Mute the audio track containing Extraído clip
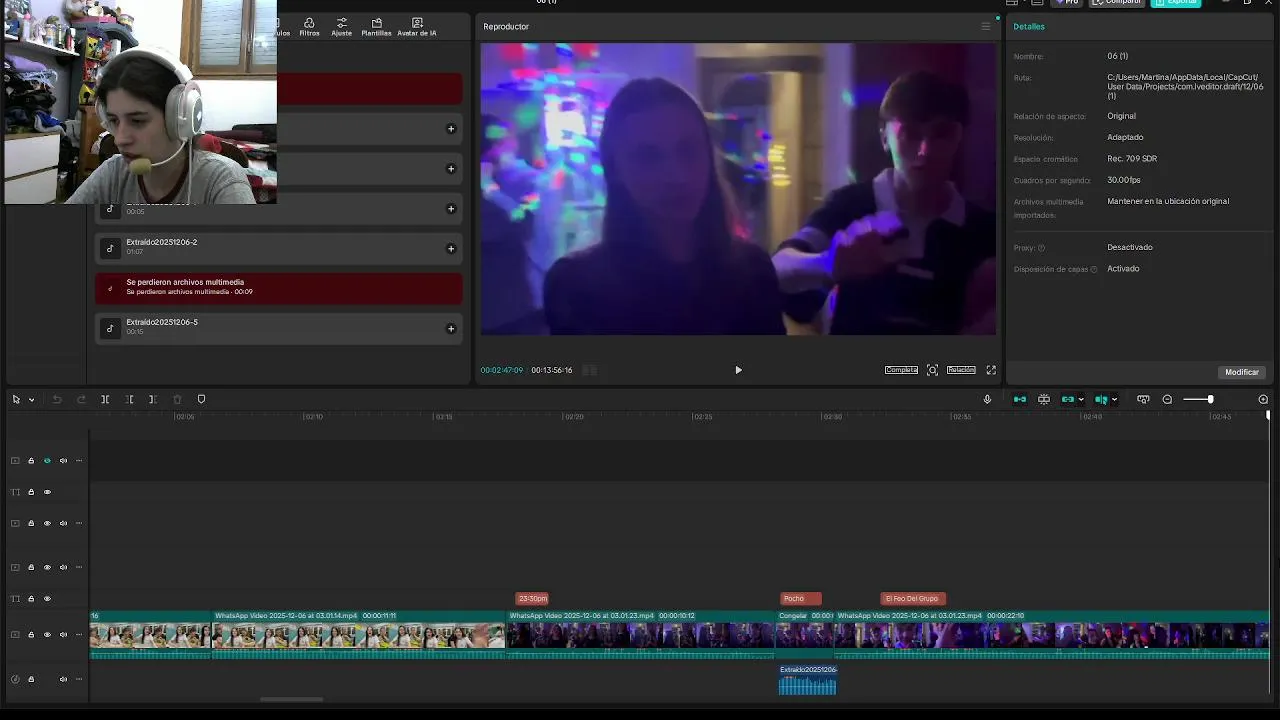 click(63, 679)
